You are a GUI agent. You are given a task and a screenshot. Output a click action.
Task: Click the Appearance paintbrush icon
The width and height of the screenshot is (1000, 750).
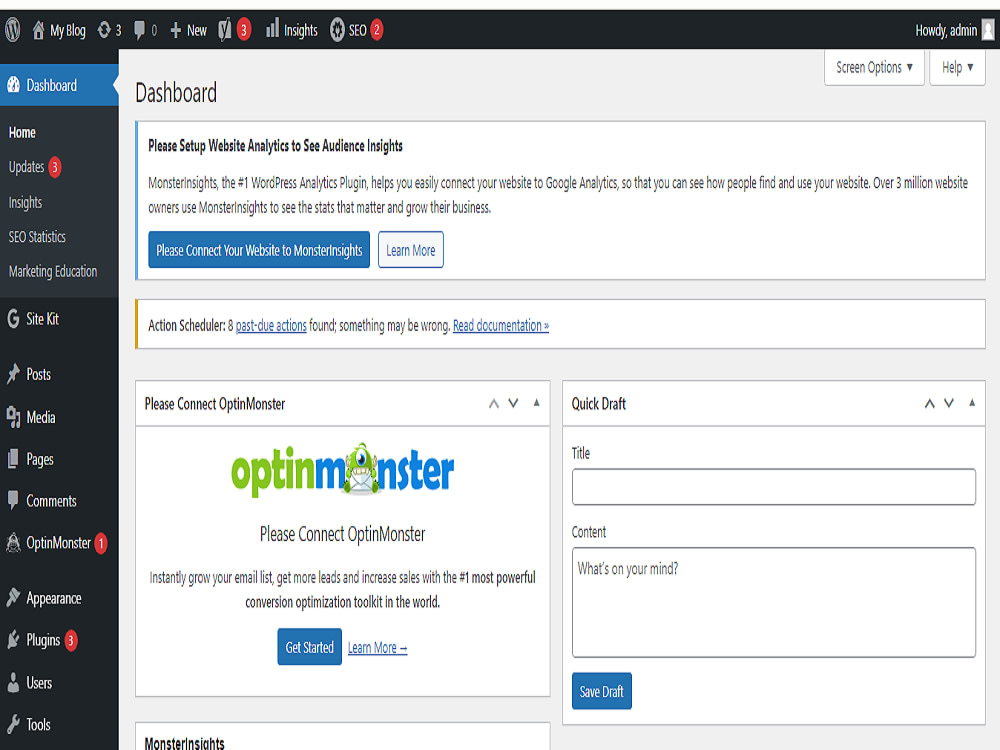coord(13,598)
